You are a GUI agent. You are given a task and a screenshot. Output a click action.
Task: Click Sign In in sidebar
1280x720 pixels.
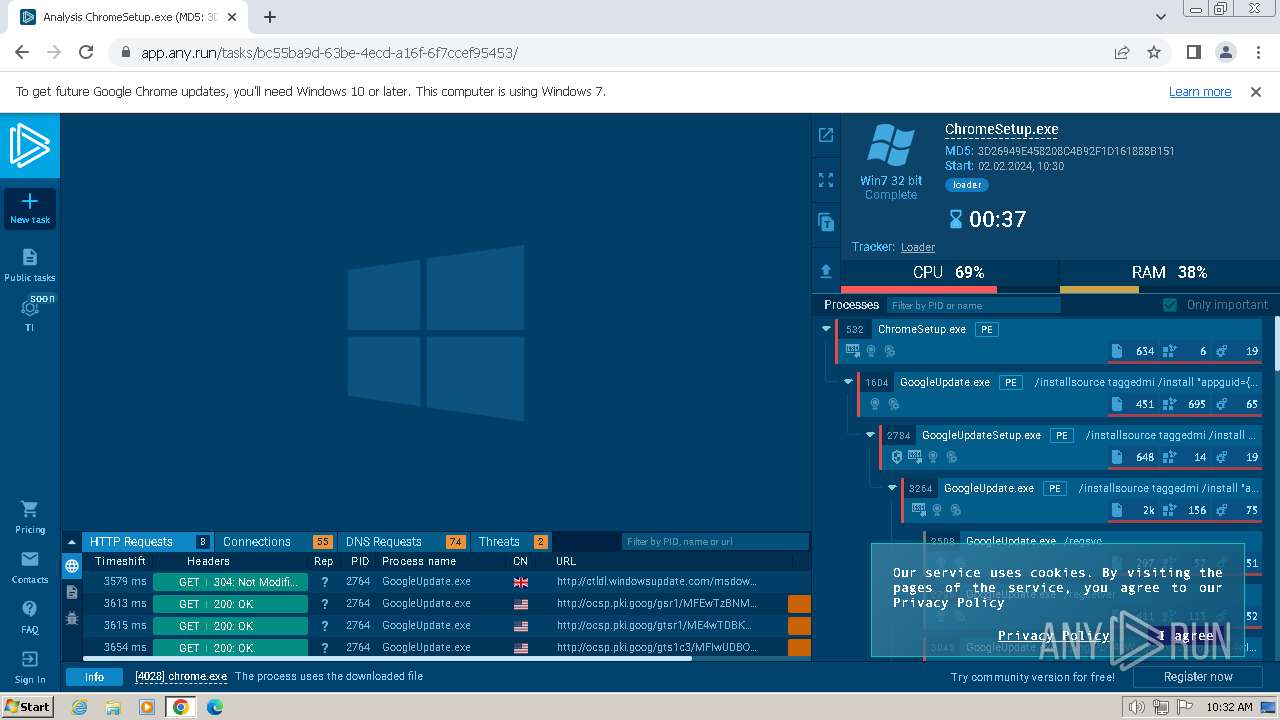click(x=30, y=667)
